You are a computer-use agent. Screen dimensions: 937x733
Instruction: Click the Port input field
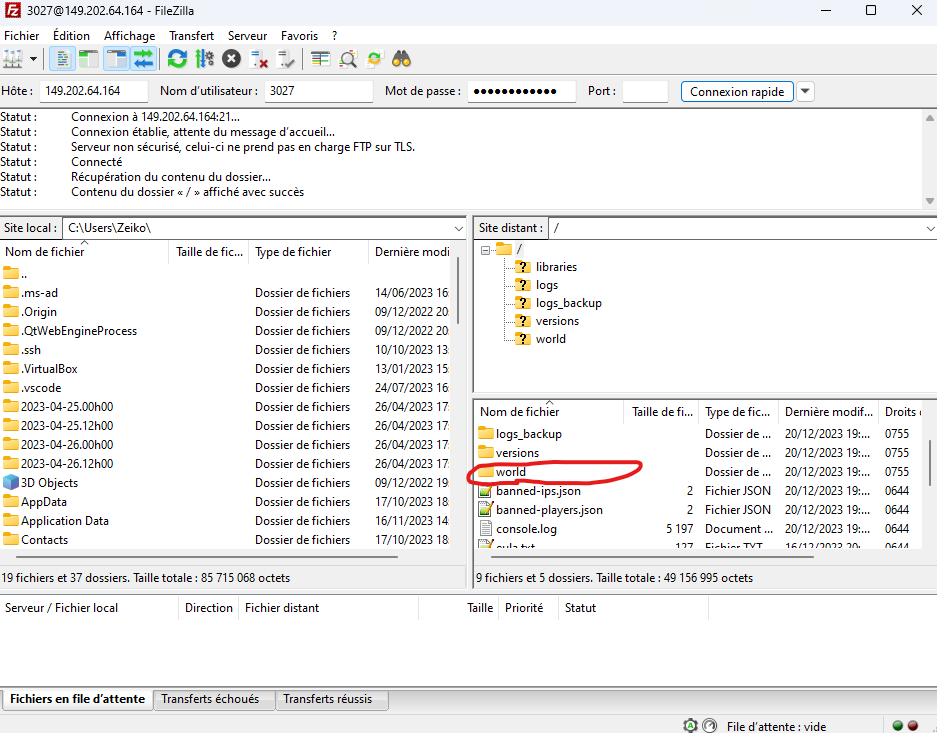(644, 91)
